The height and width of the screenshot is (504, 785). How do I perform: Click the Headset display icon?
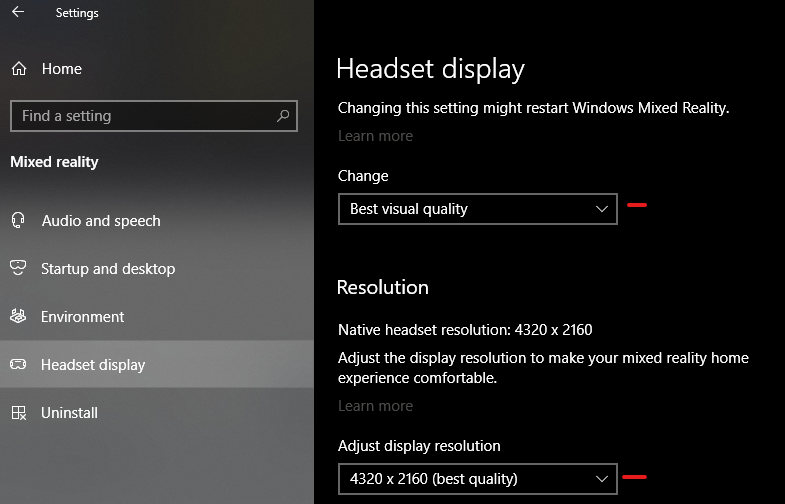[18, 364]
